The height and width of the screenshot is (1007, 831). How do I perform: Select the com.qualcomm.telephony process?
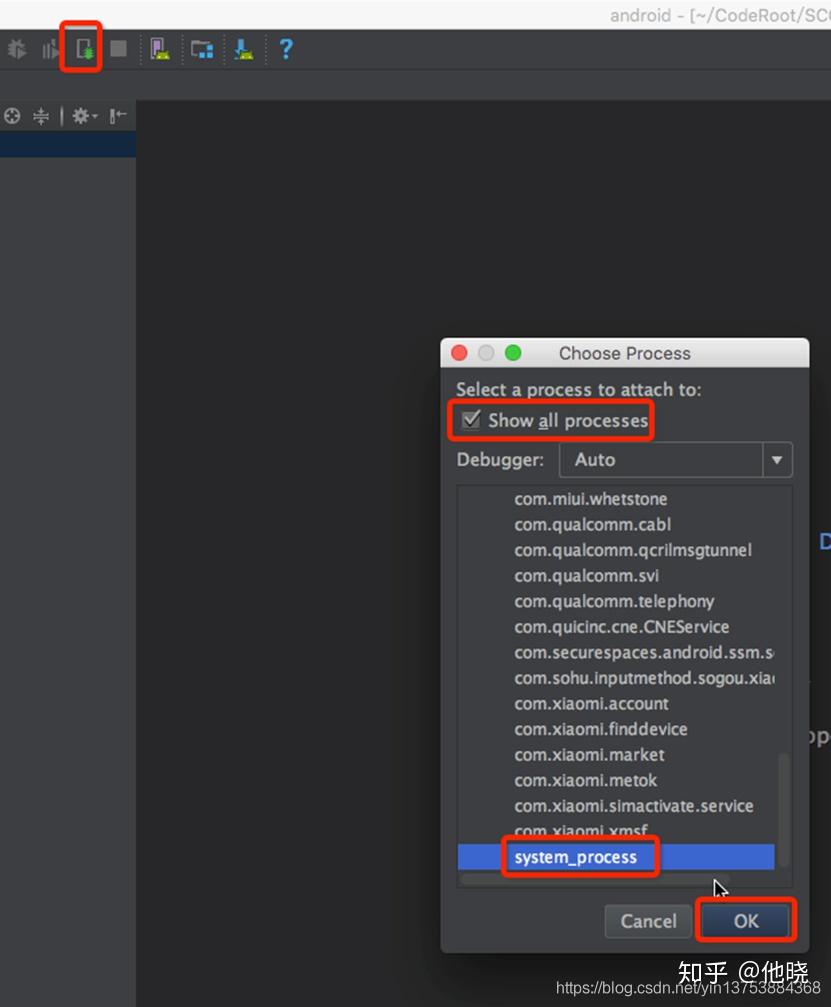pyautogui.click(x=613, y=601)
